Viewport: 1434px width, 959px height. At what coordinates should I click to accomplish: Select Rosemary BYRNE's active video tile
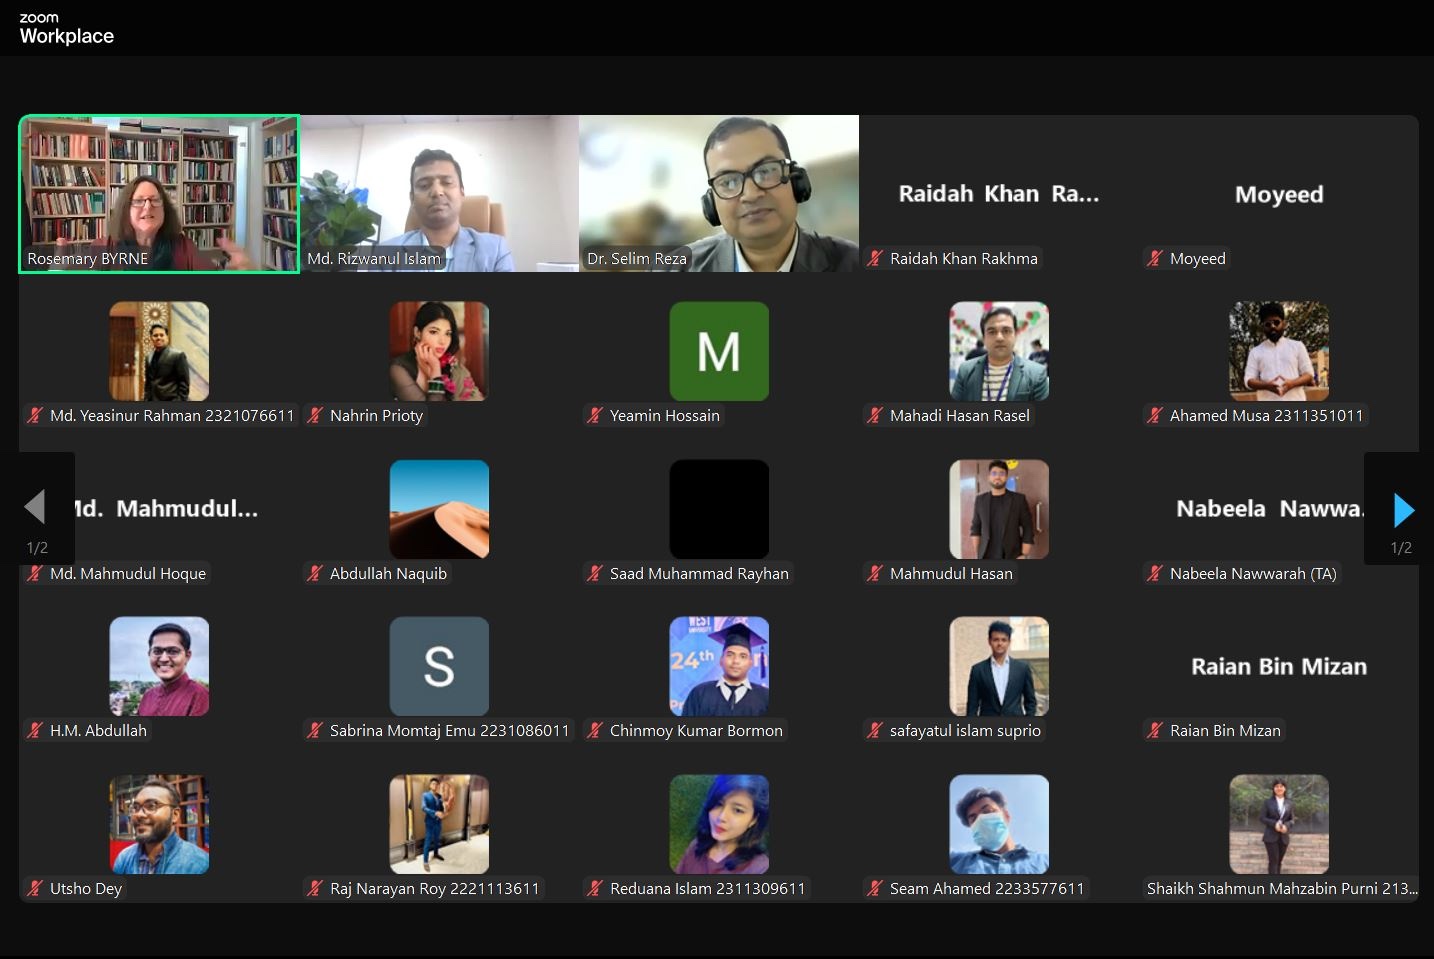[159, 194]
